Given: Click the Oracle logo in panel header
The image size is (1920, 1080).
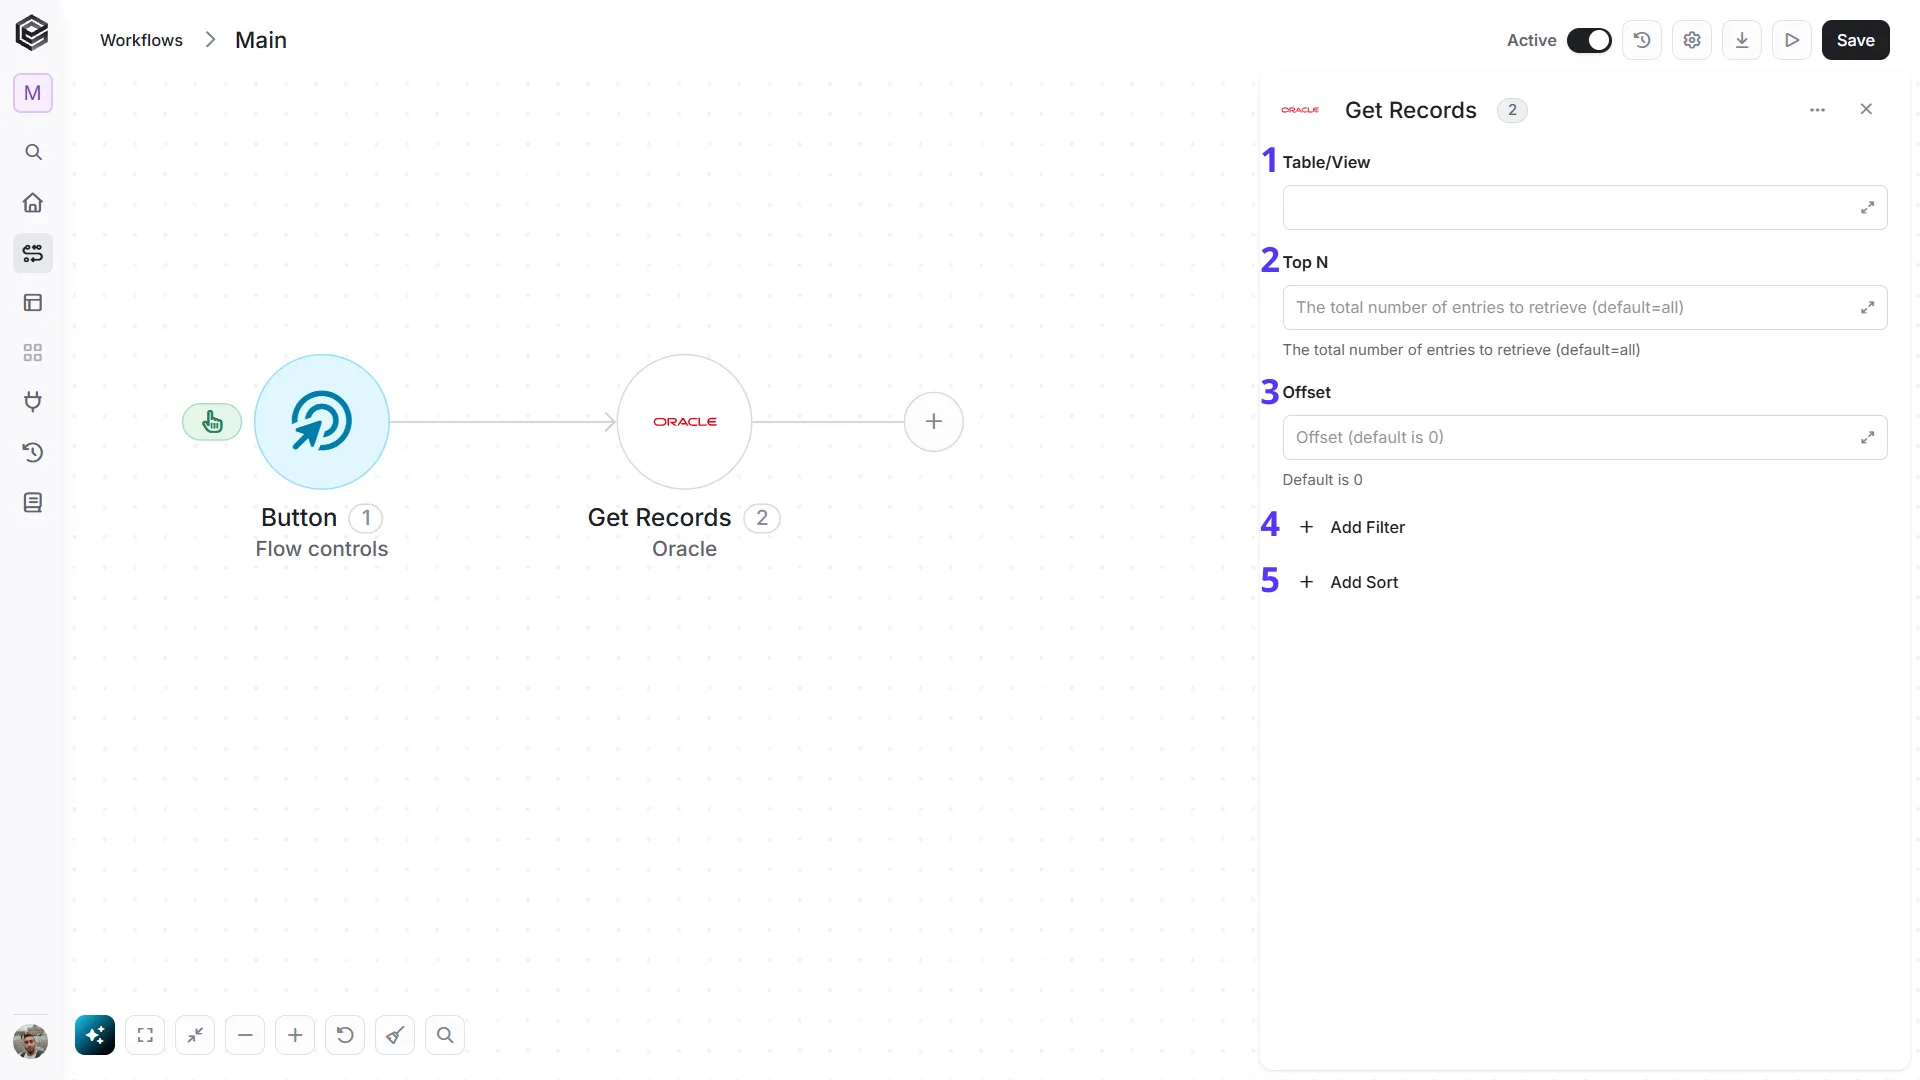Looking at the screenshot, I should click(x=1300, y=110).
